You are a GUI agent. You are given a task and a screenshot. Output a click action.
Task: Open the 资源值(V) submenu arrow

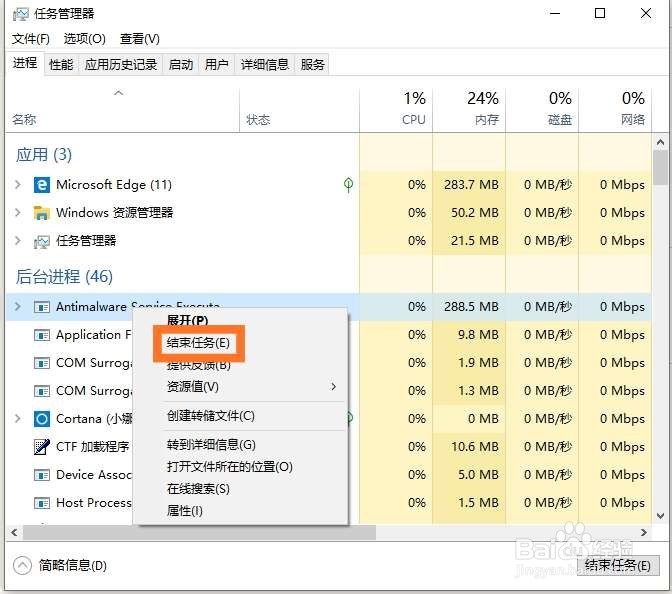333,387
